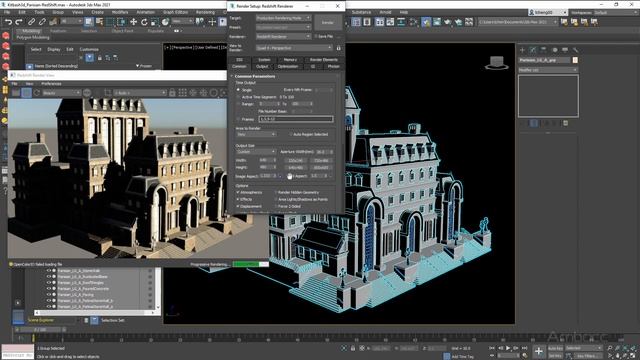Image resolution: width=640 pixels, height=360 pixels.
Task: Click the Play Animation button
Action: click(508, 348)
